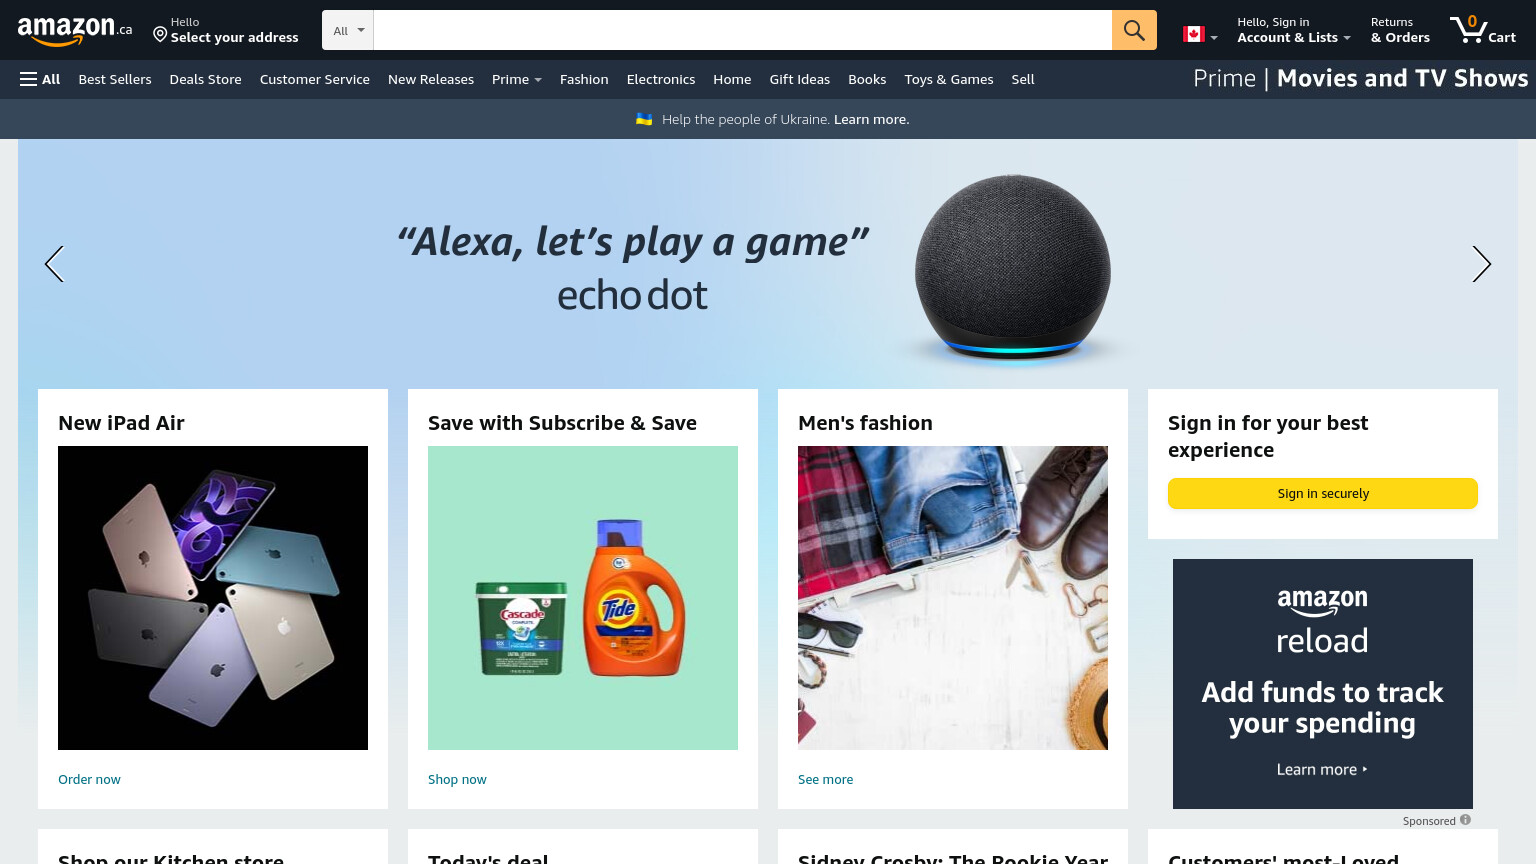Expand the All search category dropdown
This screenshot has height=864, width=1536.
[348, 30]
